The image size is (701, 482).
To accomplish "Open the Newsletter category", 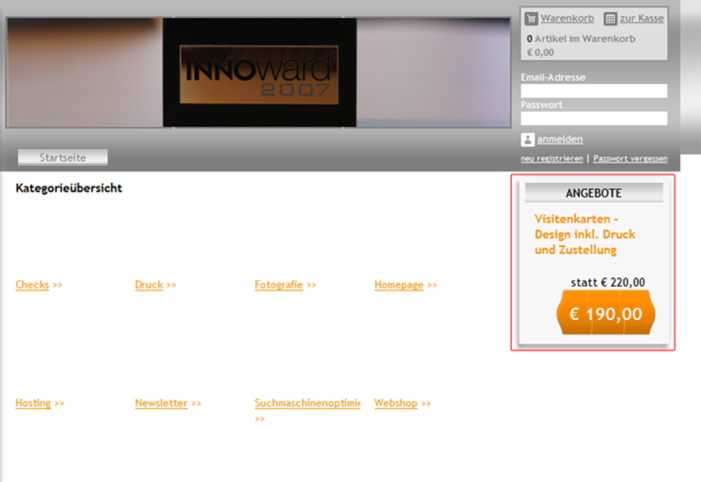I will (161, 403).
